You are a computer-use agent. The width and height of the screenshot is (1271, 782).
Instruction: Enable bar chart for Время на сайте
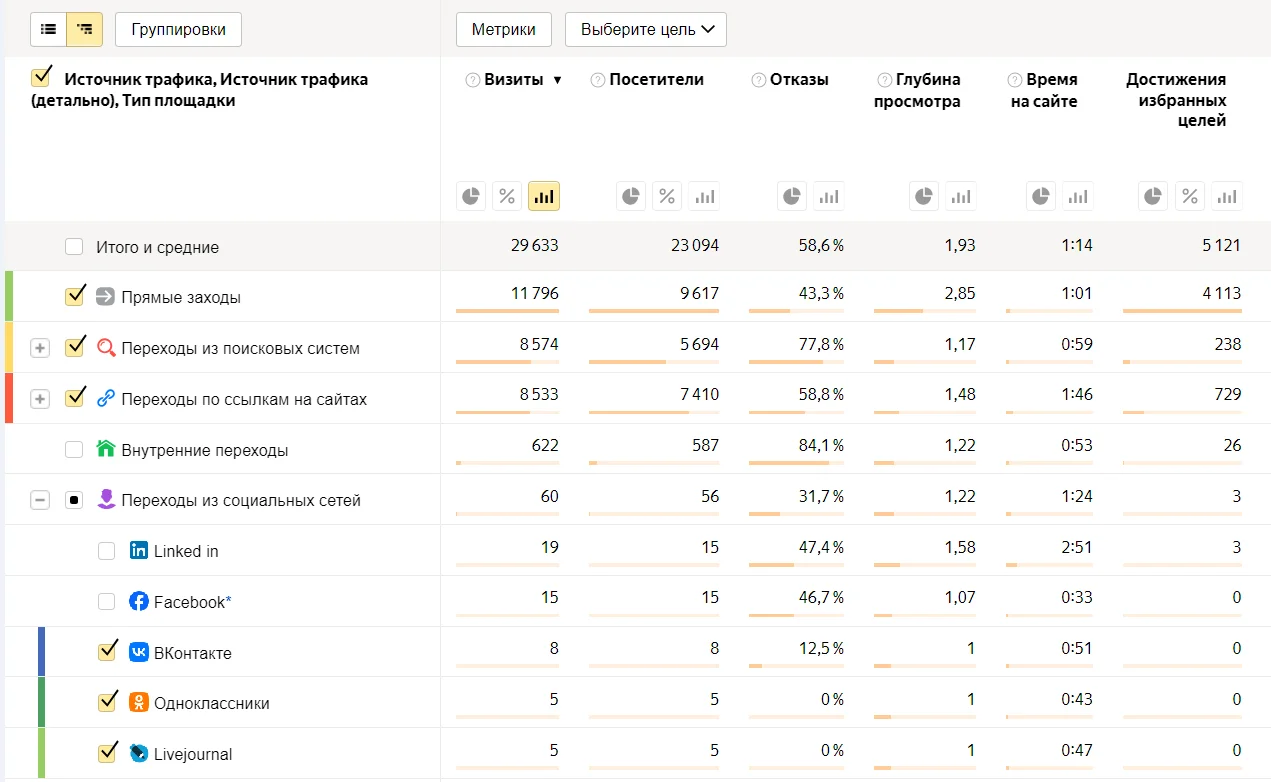coord(1077,196)
